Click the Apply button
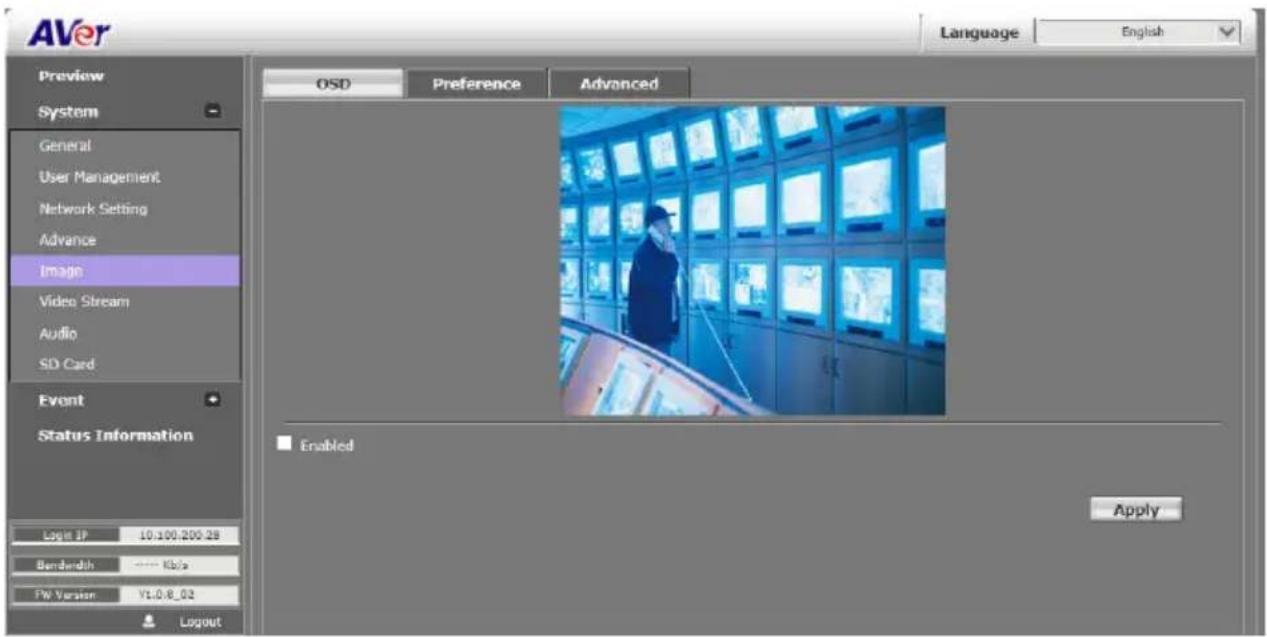Image resolution: width=1267 pixels, height=637 pixels. pos(1136,509)
